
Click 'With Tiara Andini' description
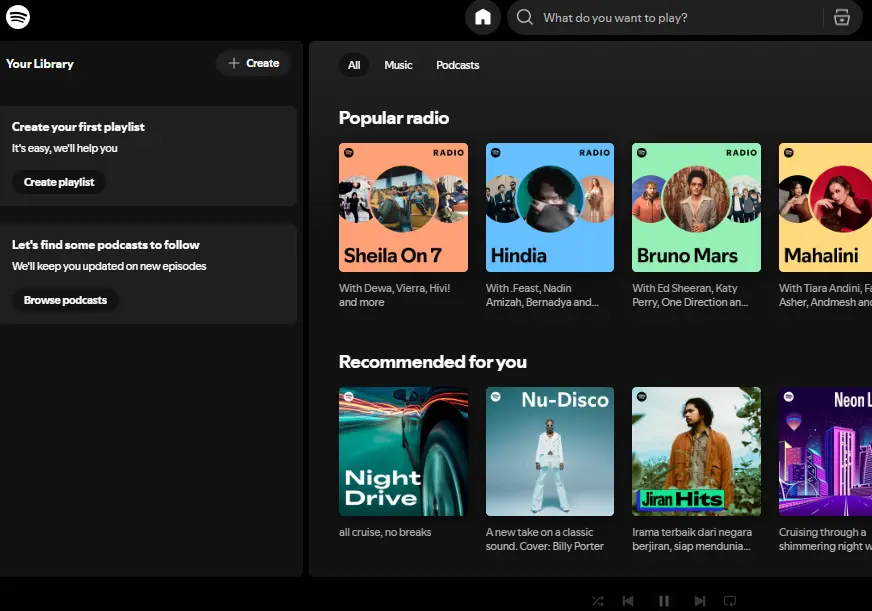point(825,295)
